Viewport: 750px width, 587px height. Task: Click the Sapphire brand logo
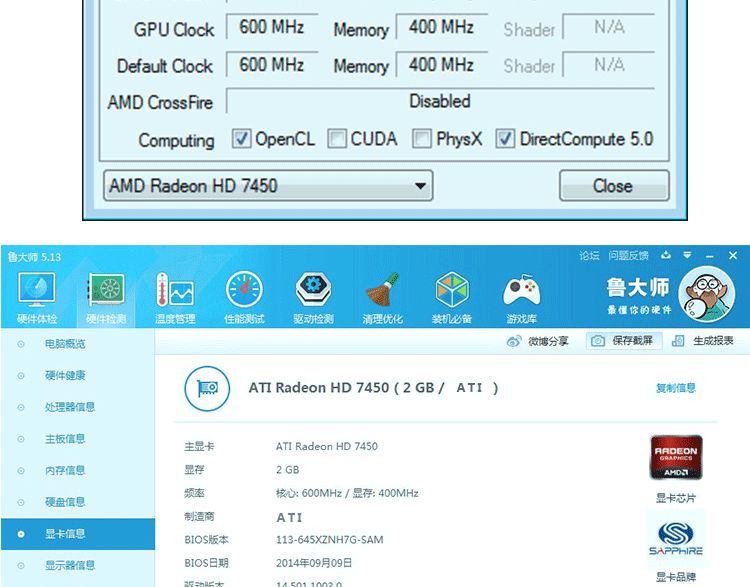pyautogui.click(x=676, y=538)
